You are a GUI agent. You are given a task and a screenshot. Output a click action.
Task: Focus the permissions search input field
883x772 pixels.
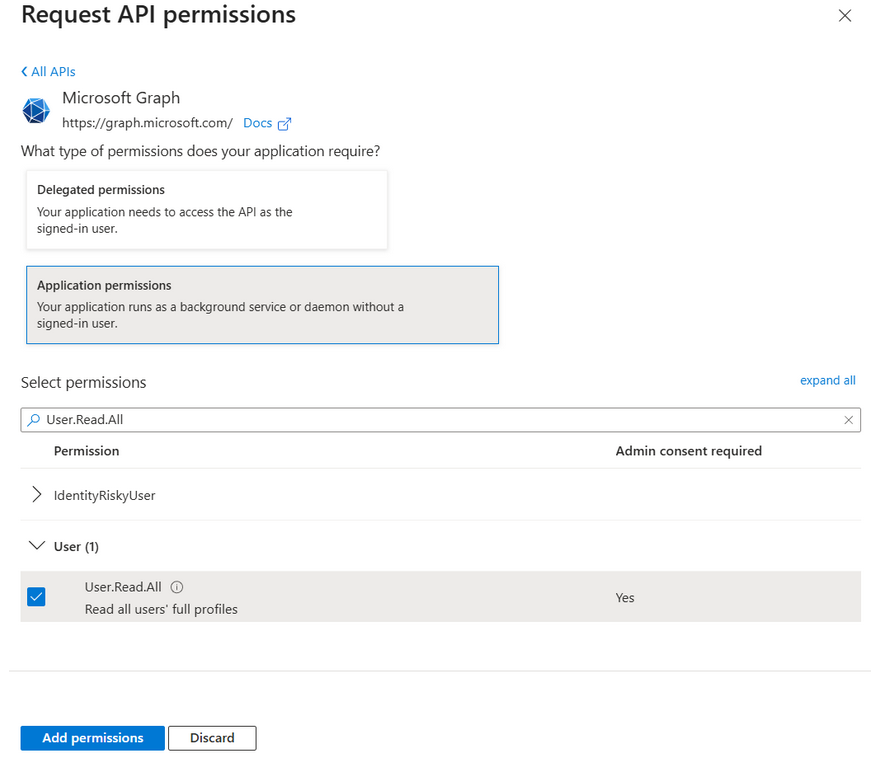point(440,420)
